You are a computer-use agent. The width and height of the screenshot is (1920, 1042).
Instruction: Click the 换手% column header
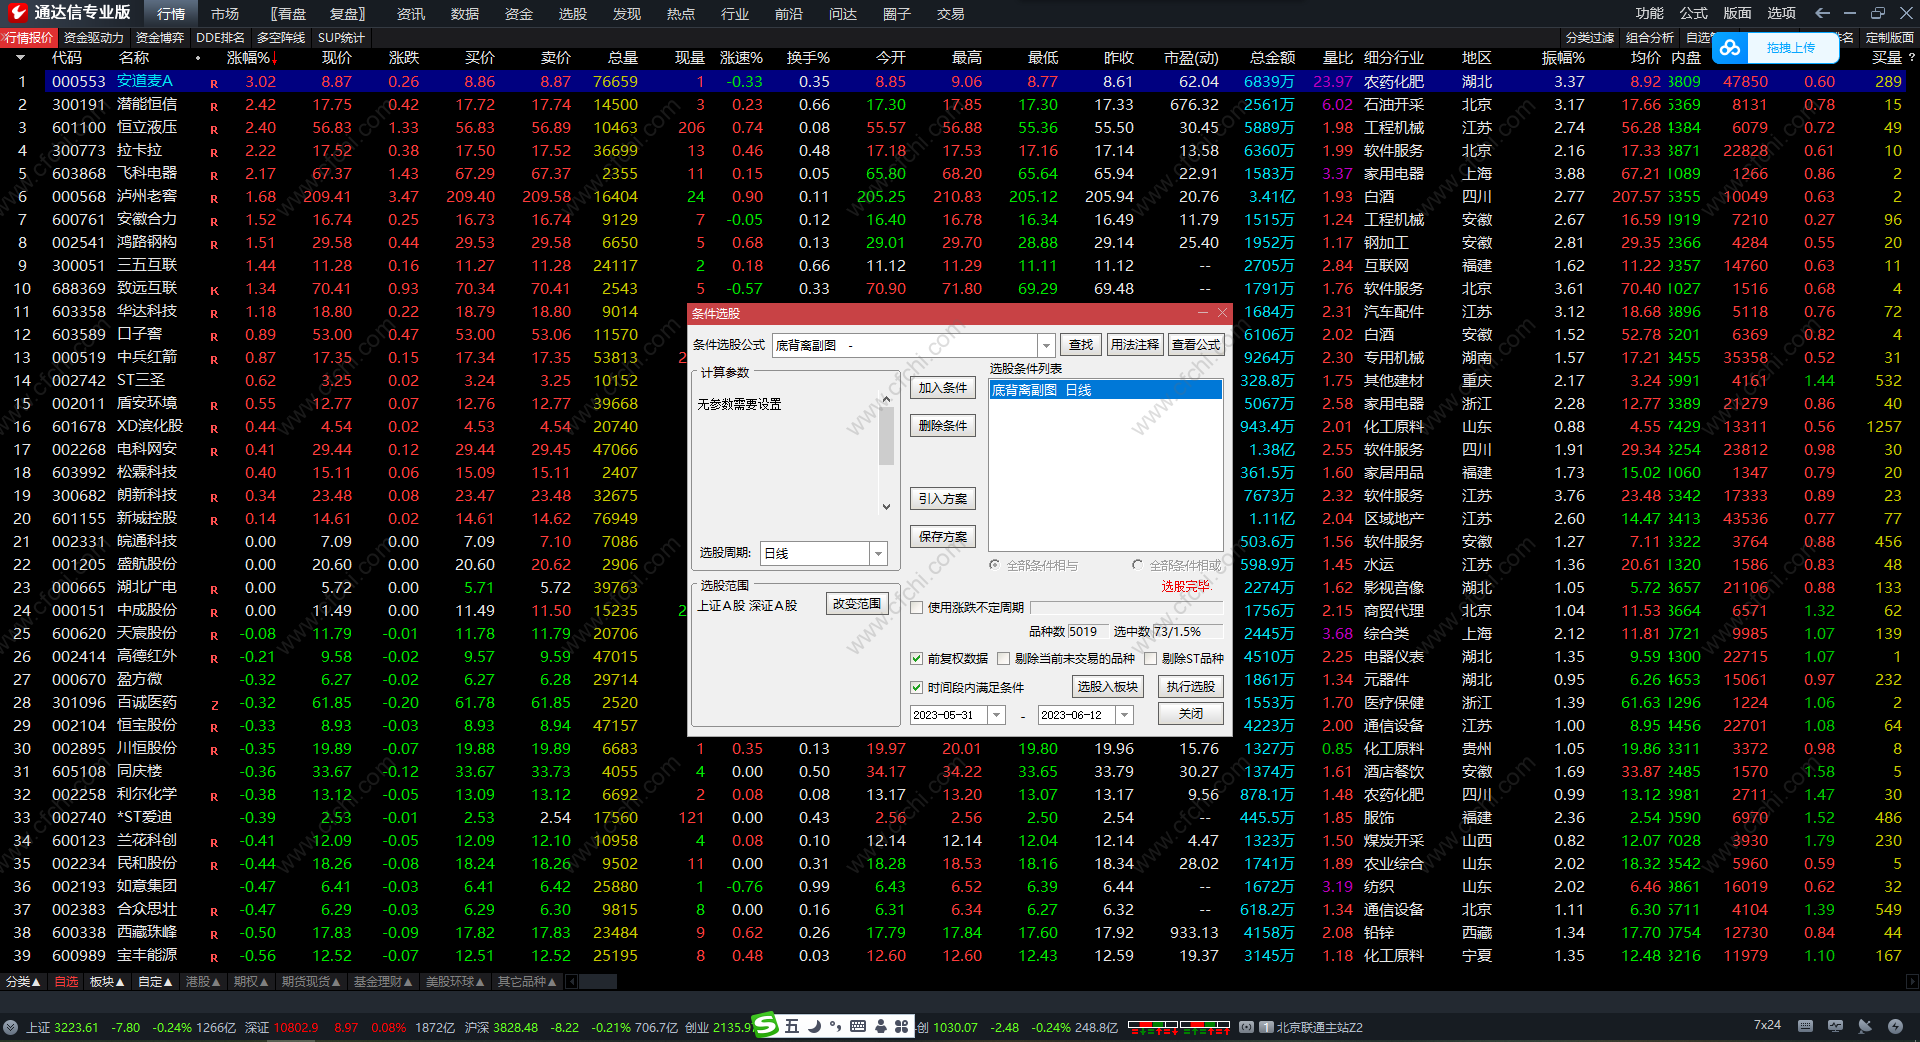808,58
